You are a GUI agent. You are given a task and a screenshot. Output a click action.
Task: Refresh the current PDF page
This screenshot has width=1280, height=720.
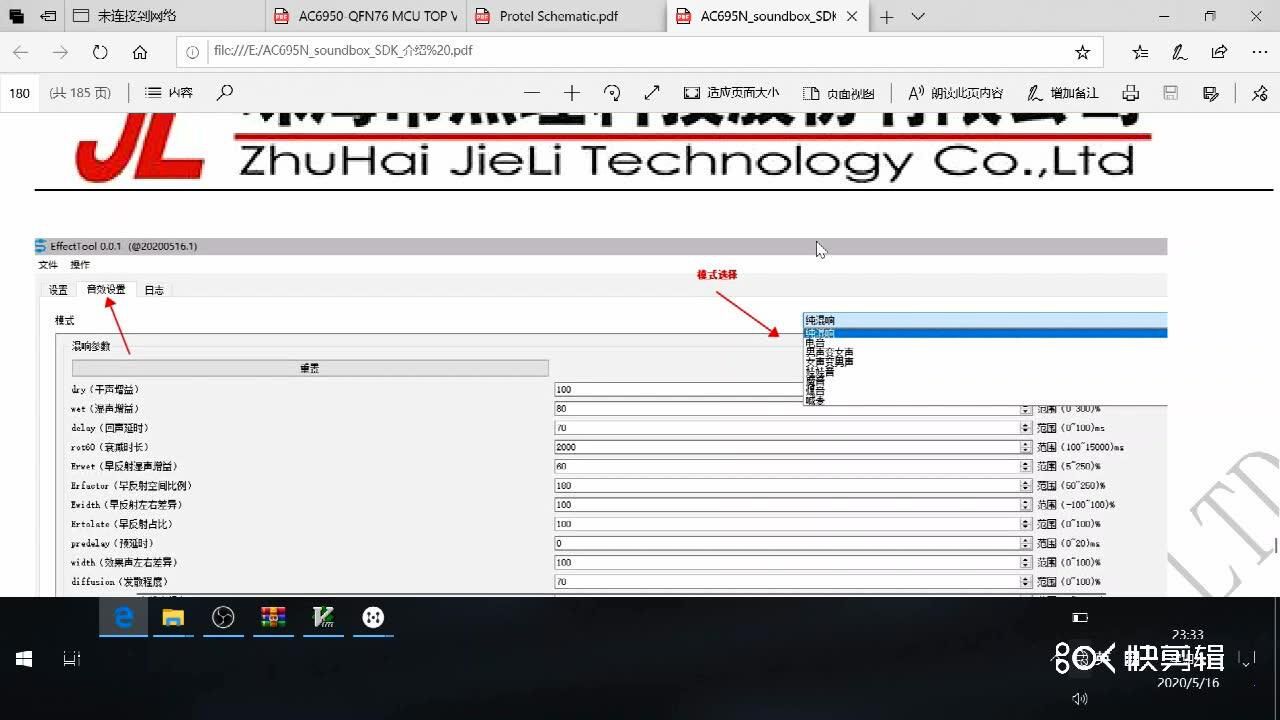click(x=100, y=52)
